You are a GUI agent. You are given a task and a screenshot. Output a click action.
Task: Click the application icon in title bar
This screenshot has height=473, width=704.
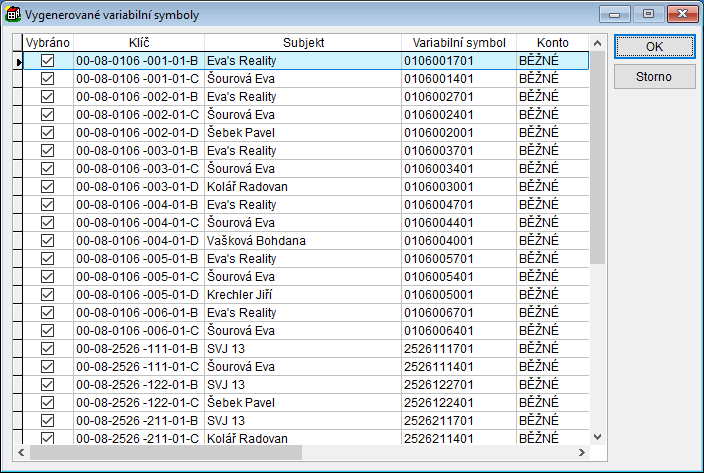[12, 14]
